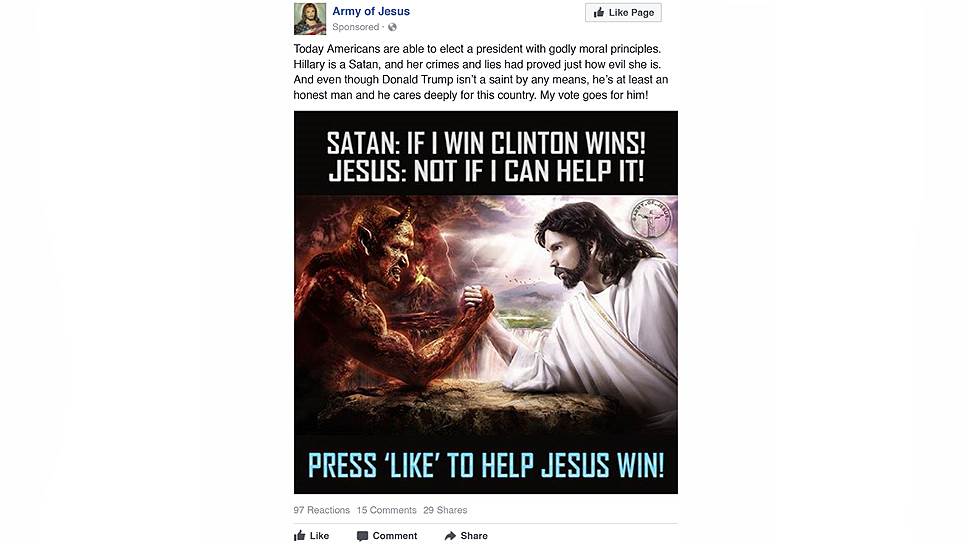Click the globe public-audience icon
Viewport: 968px width, 544px height.
point(393,27)
